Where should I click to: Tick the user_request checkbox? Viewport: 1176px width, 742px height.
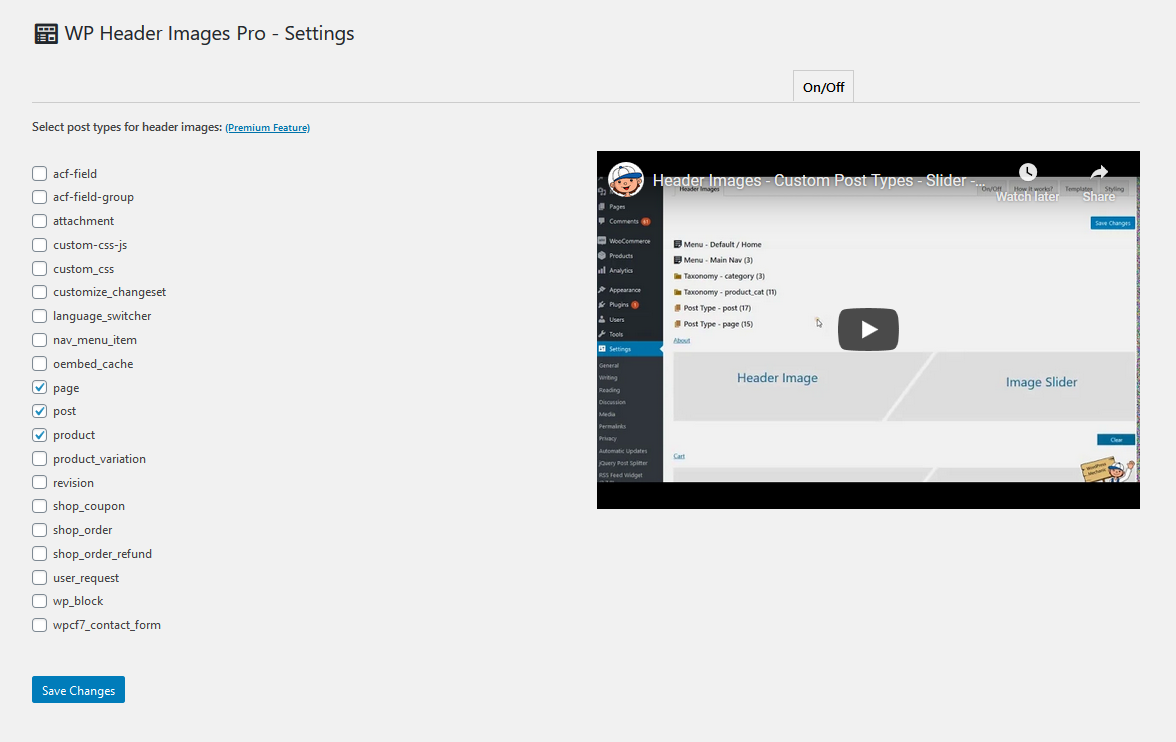(x=40, y=578)
